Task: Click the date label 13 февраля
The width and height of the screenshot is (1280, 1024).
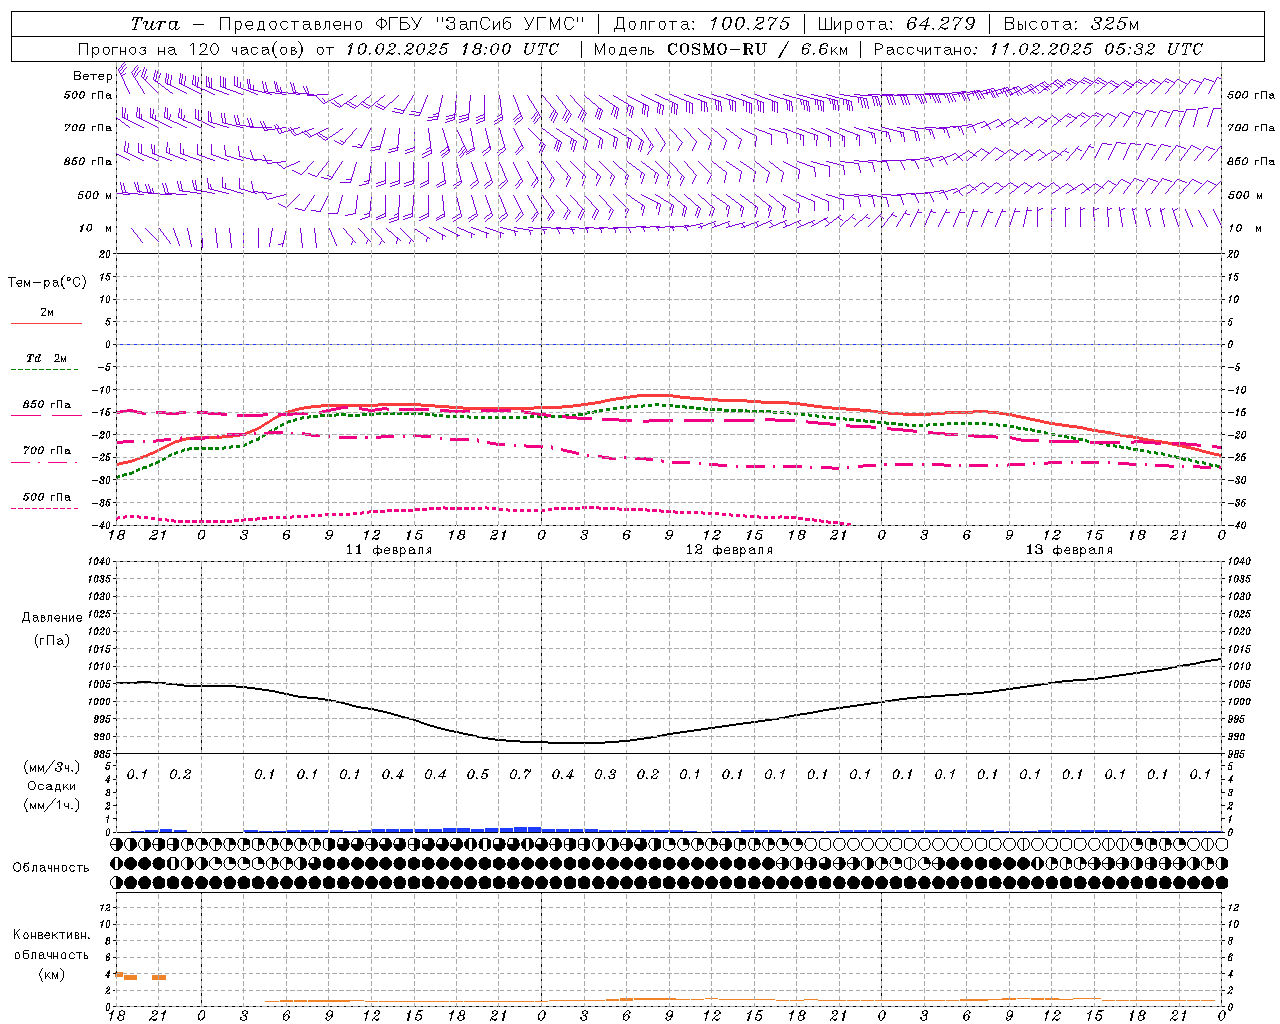Action: 1069,550
